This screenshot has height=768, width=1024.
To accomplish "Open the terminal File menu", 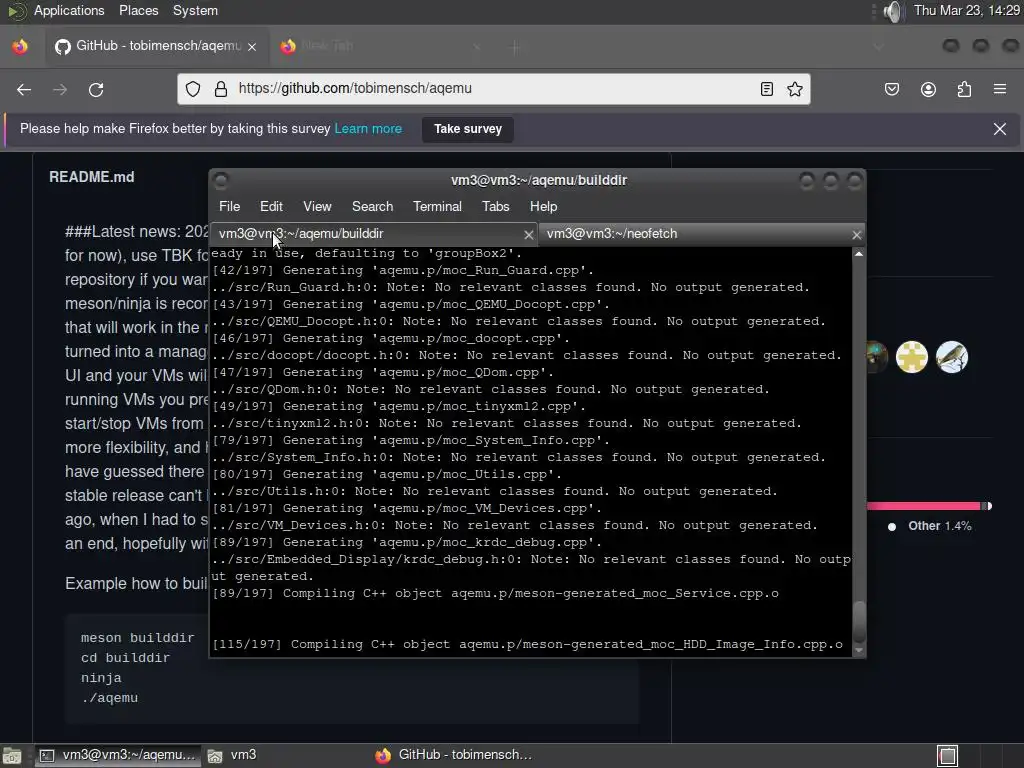I will pos(229,206).
